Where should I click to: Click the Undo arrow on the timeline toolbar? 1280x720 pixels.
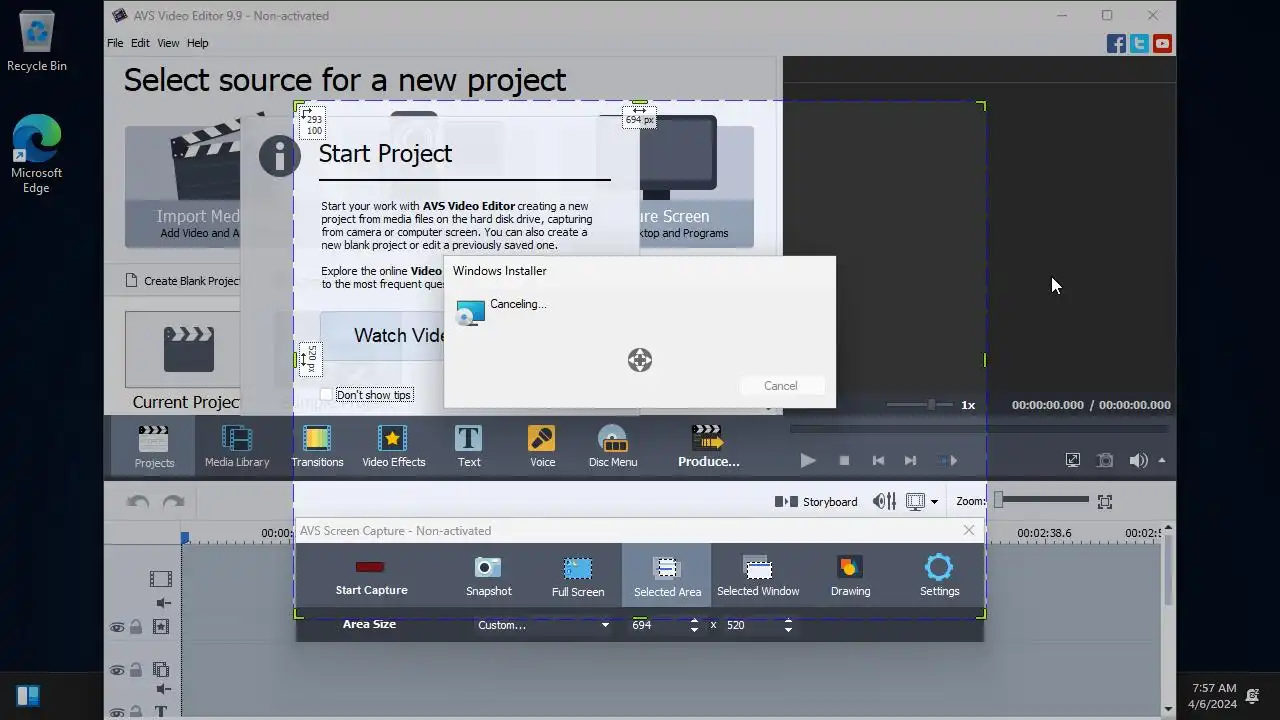point(138,502)
